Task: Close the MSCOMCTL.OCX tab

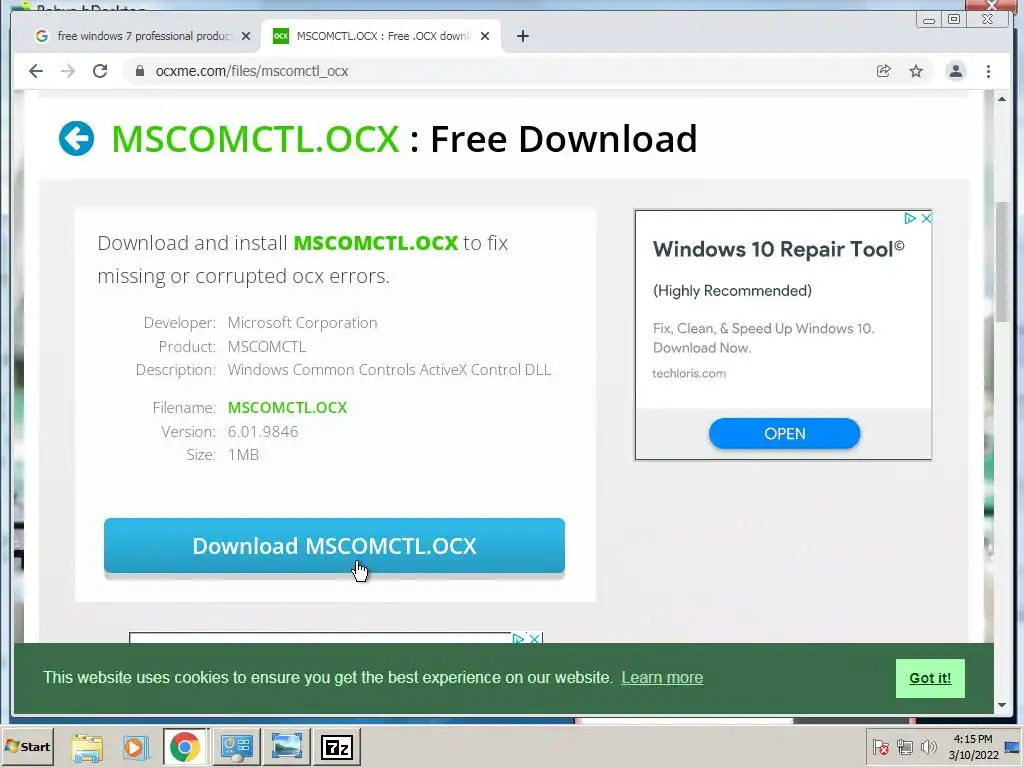Action: coord(485,36)
